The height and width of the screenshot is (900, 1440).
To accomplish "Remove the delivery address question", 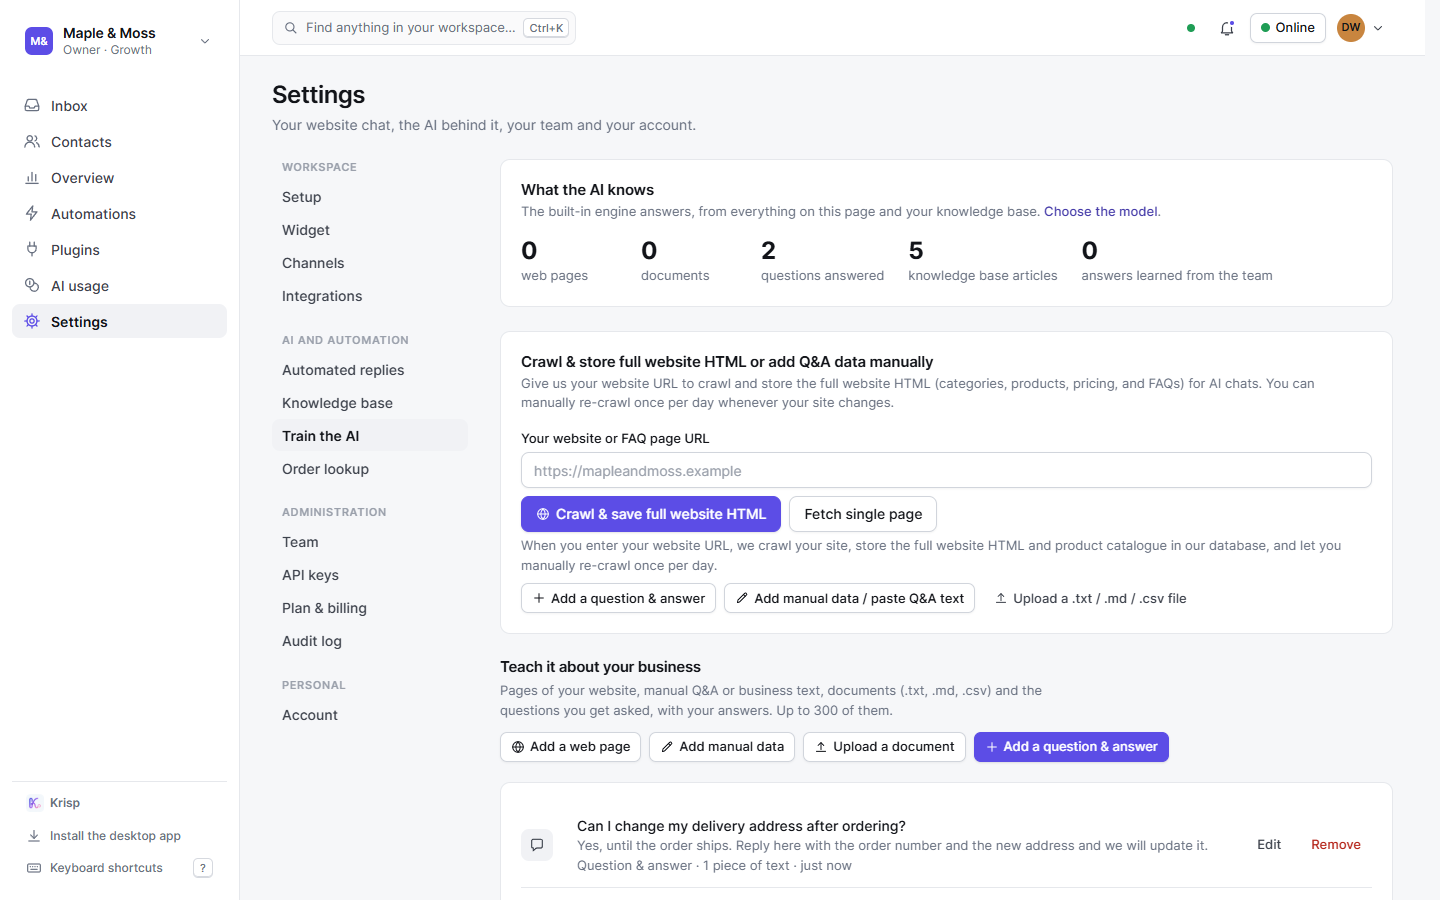I will click(x=1336, y=845).
